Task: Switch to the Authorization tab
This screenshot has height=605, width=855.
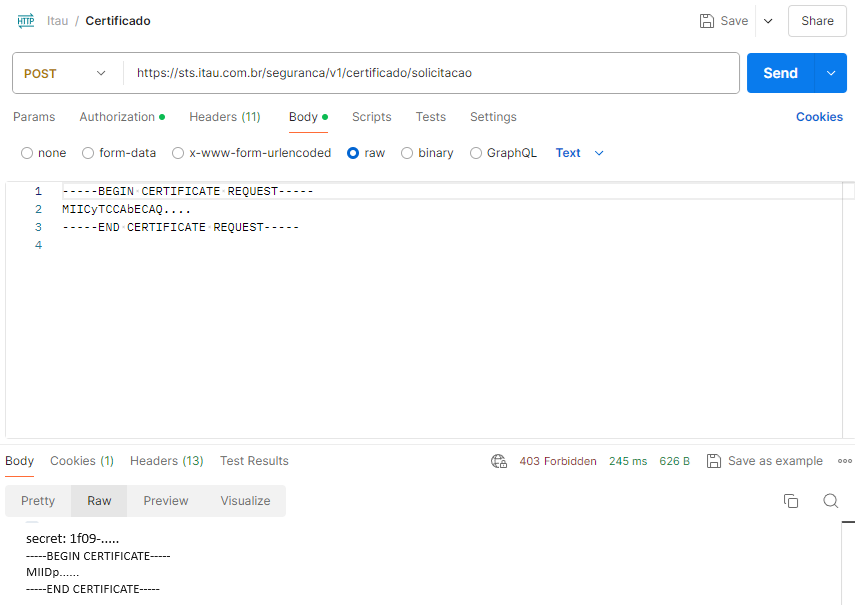Action: click(122, 117)
